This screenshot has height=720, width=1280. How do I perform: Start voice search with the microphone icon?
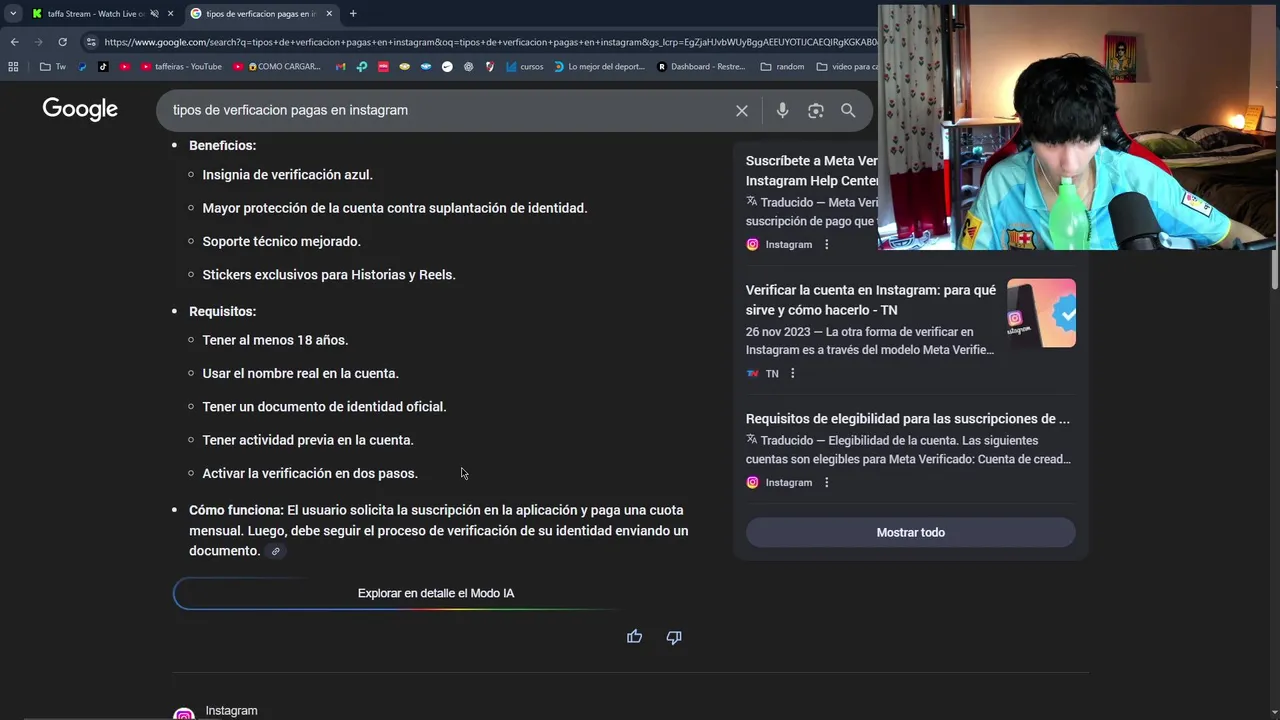[783, 111]
